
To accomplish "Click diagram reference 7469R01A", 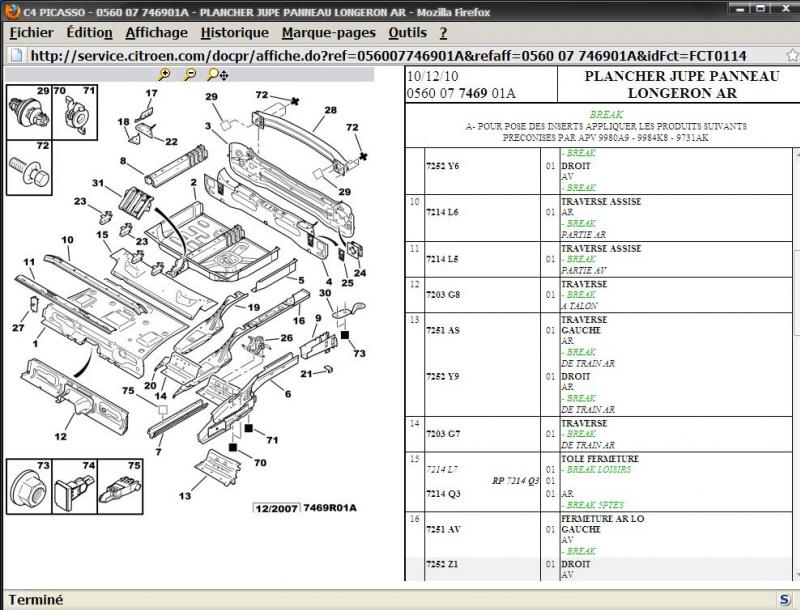I will point(330,508).
